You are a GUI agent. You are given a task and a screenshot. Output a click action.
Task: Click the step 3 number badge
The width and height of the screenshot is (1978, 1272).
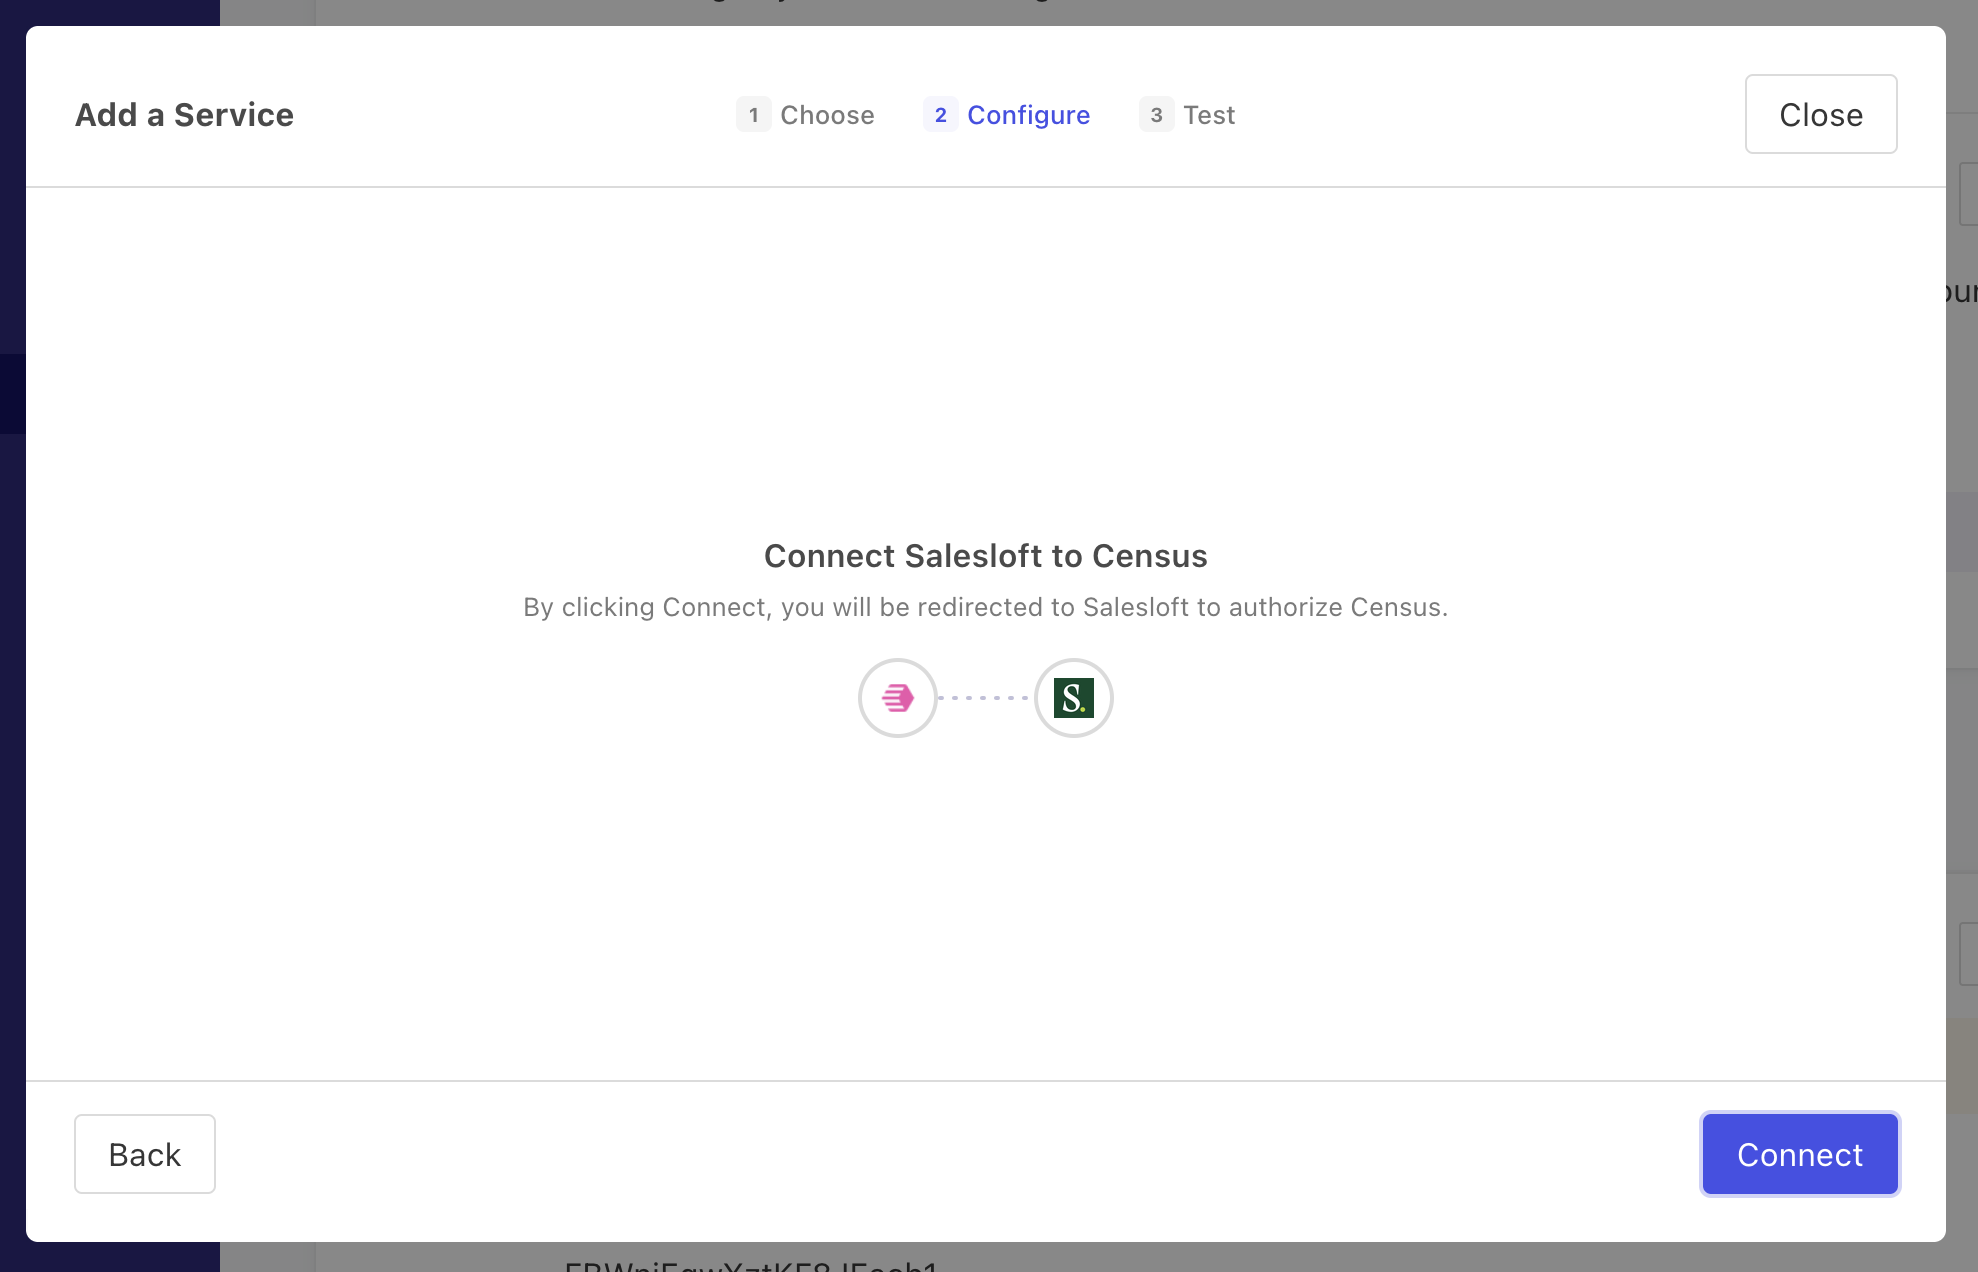tap(1156, 115)
